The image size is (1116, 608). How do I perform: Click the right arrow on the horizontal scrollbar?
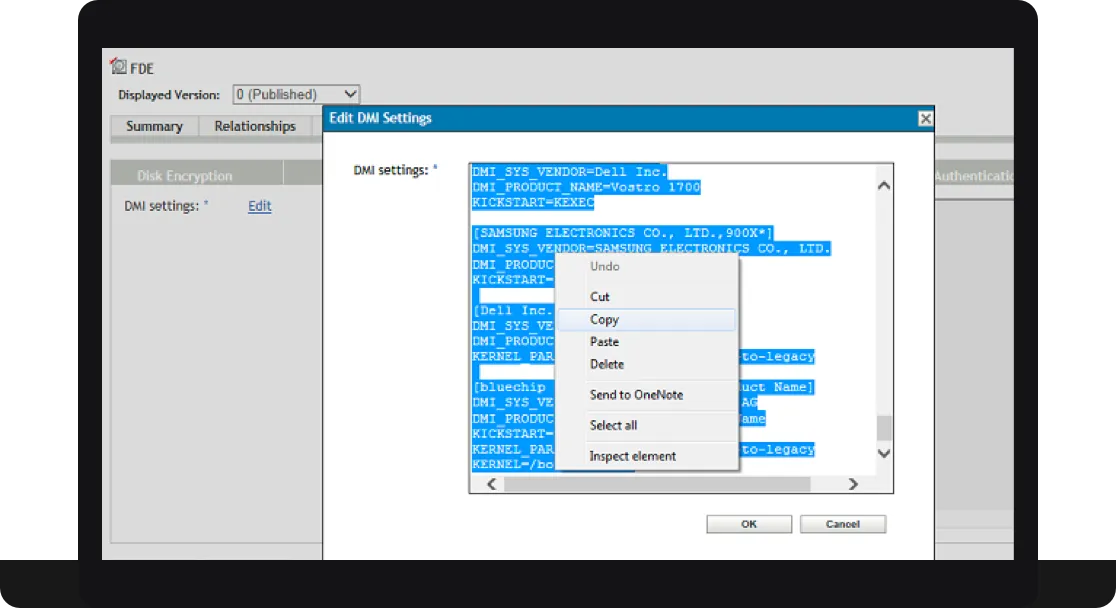coord(853,483)
